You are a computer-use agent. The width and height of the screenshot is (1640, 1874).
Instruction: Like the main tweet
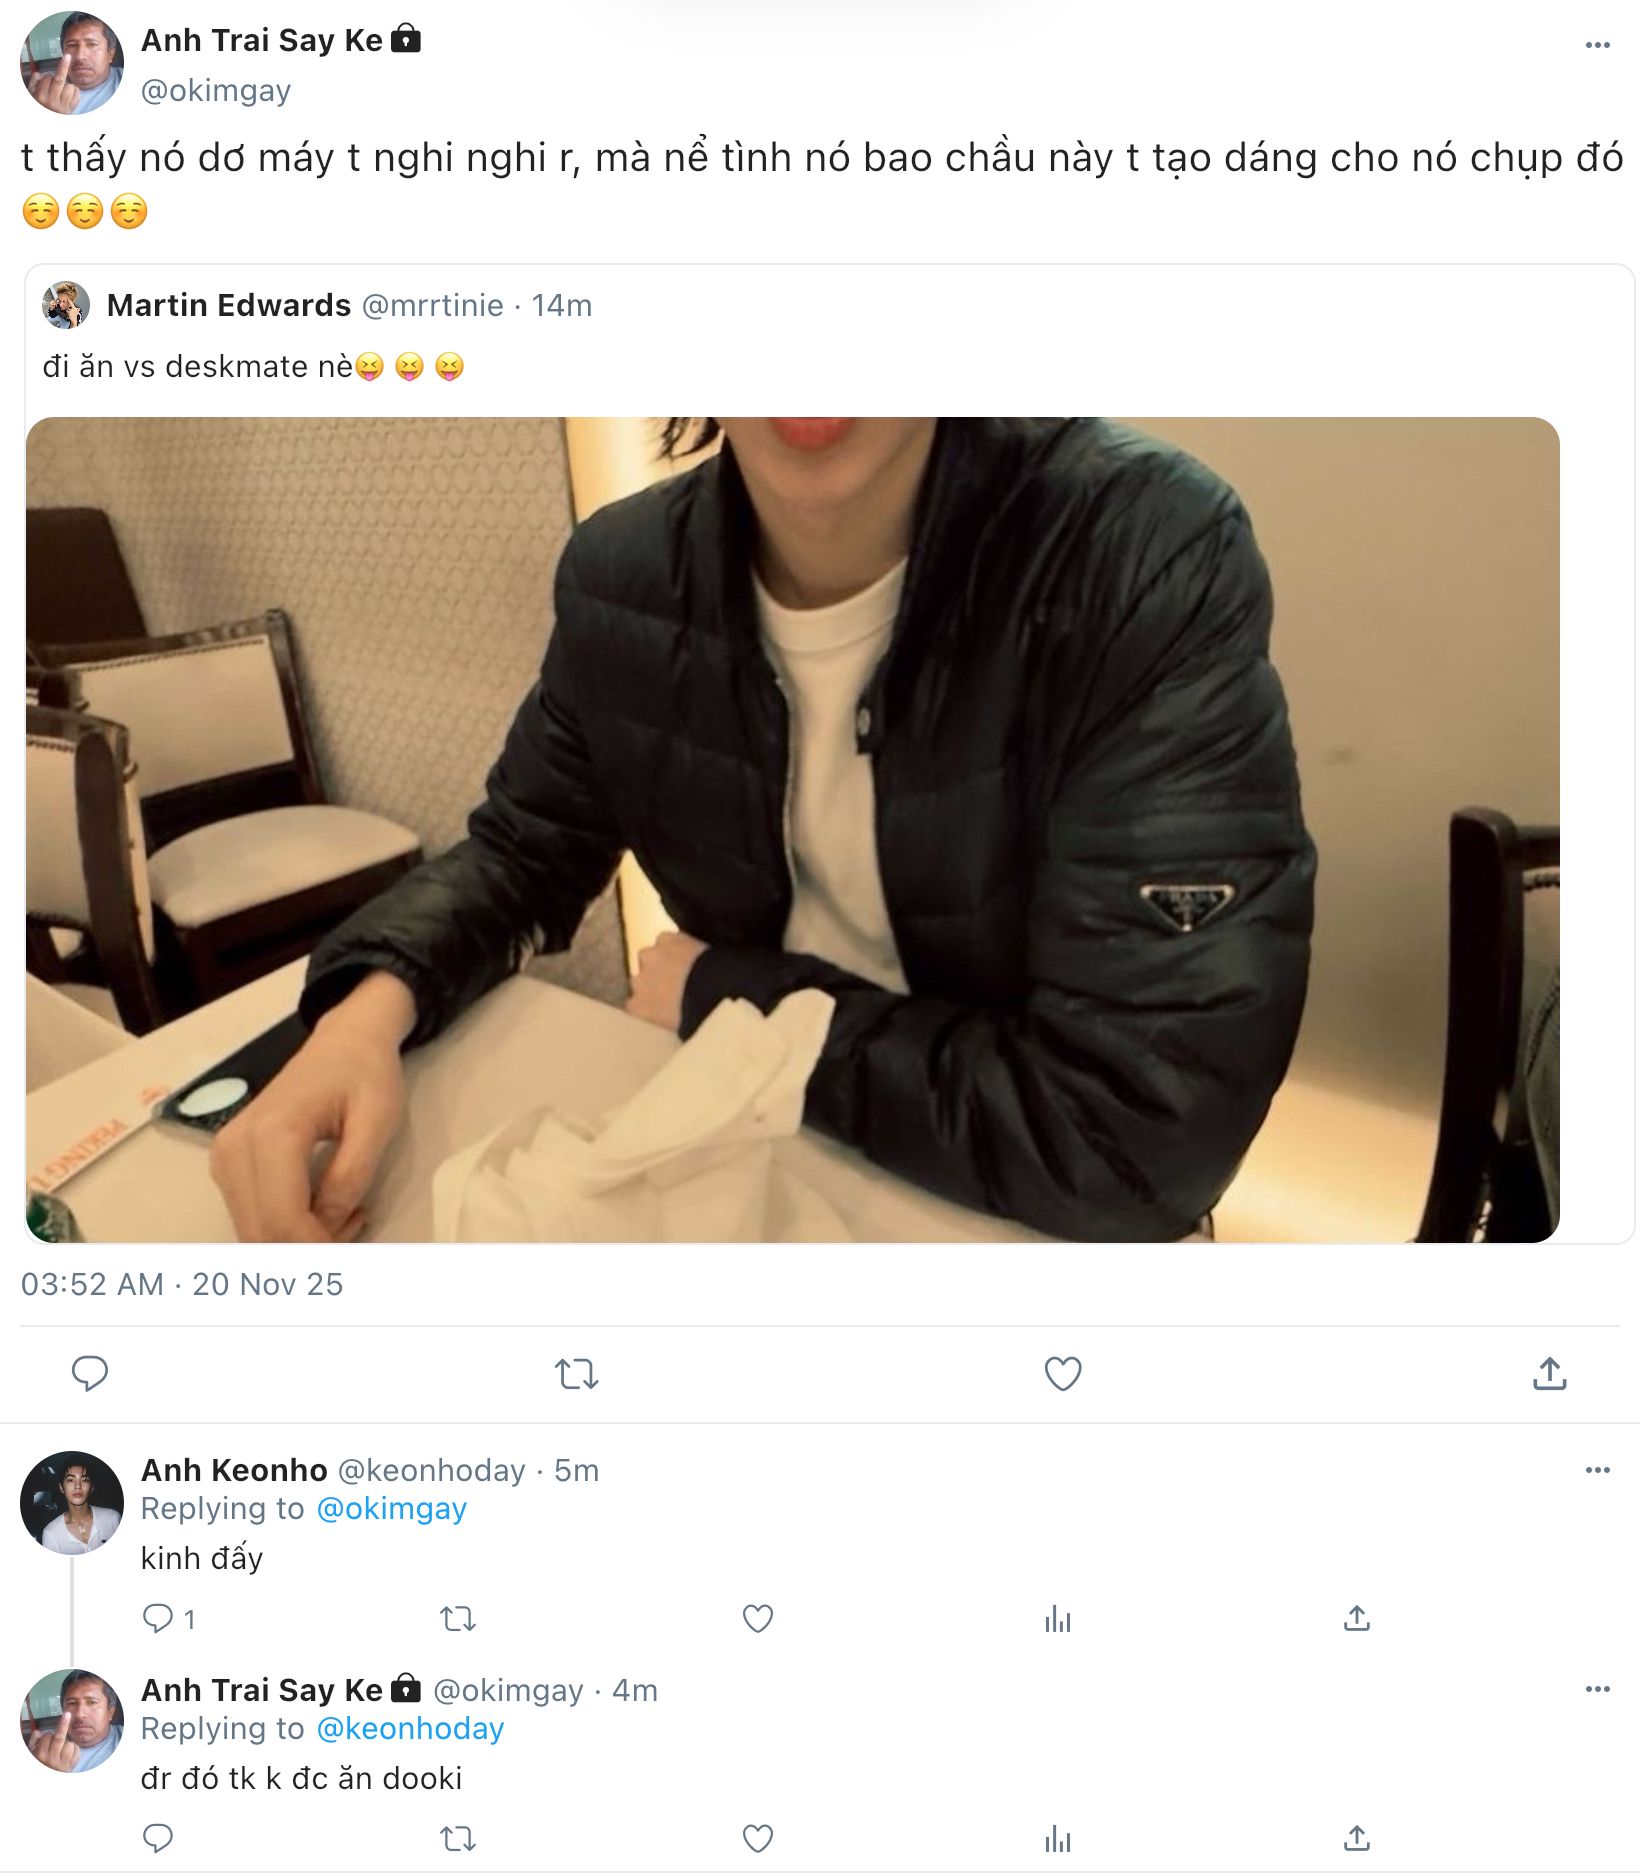(1062, 1373)
